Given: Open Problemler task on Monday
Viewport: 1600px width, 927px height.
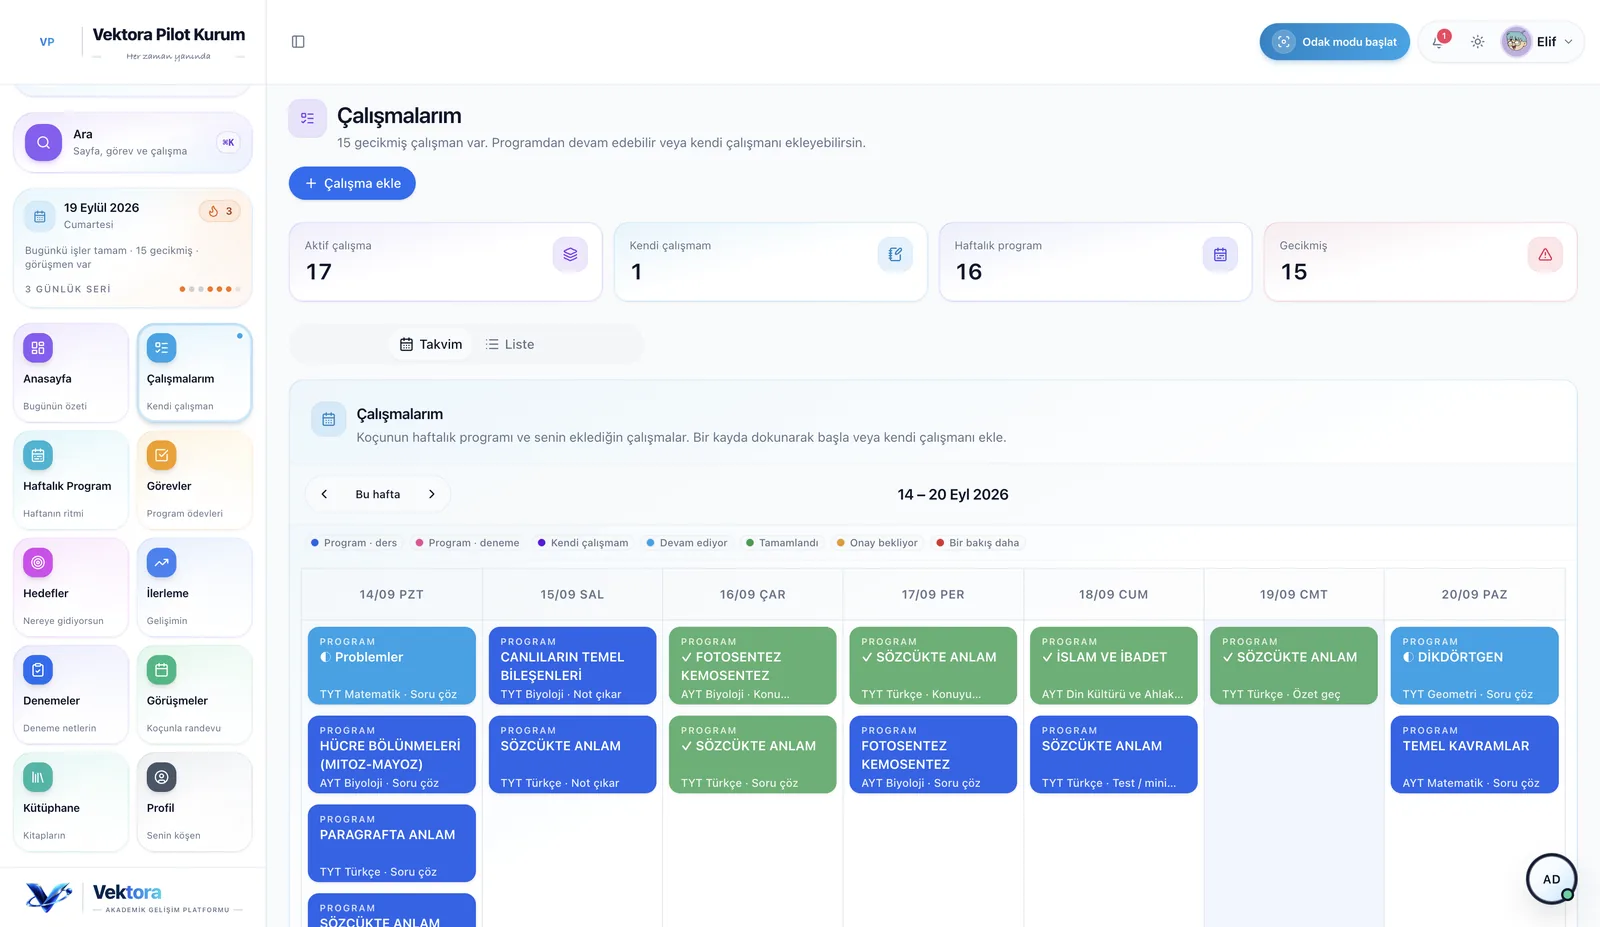Looking at the screenshot, I should (x=392, y=666).
